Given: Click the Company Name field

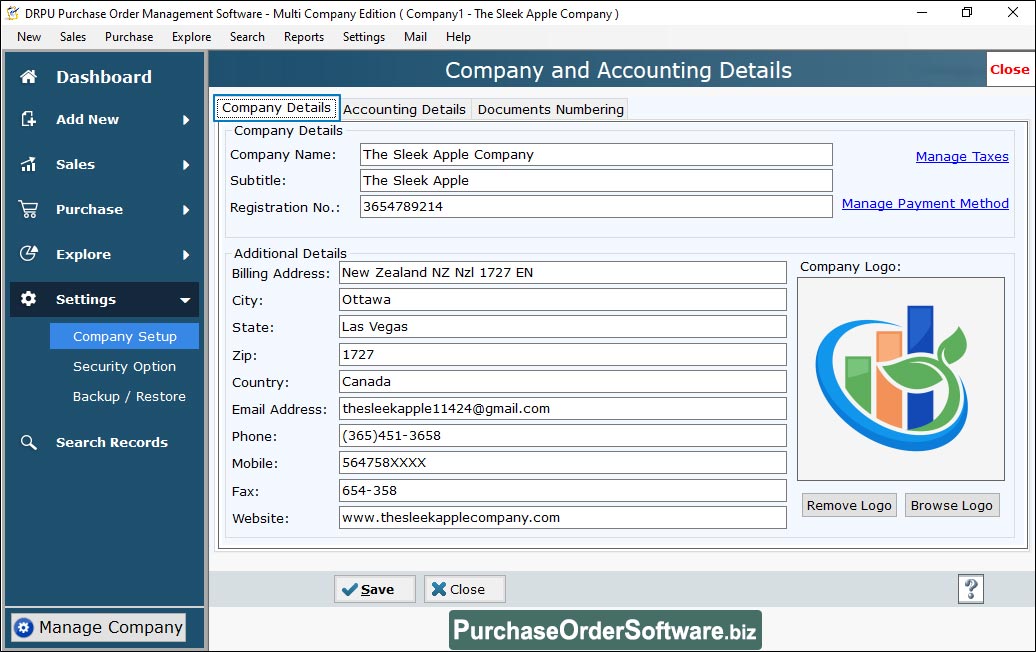Looking at the screenshot, I should pos(596,155).
